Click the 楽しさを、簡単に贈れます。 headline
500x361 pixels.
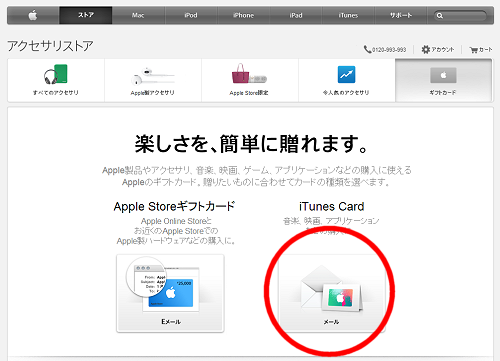252,144
